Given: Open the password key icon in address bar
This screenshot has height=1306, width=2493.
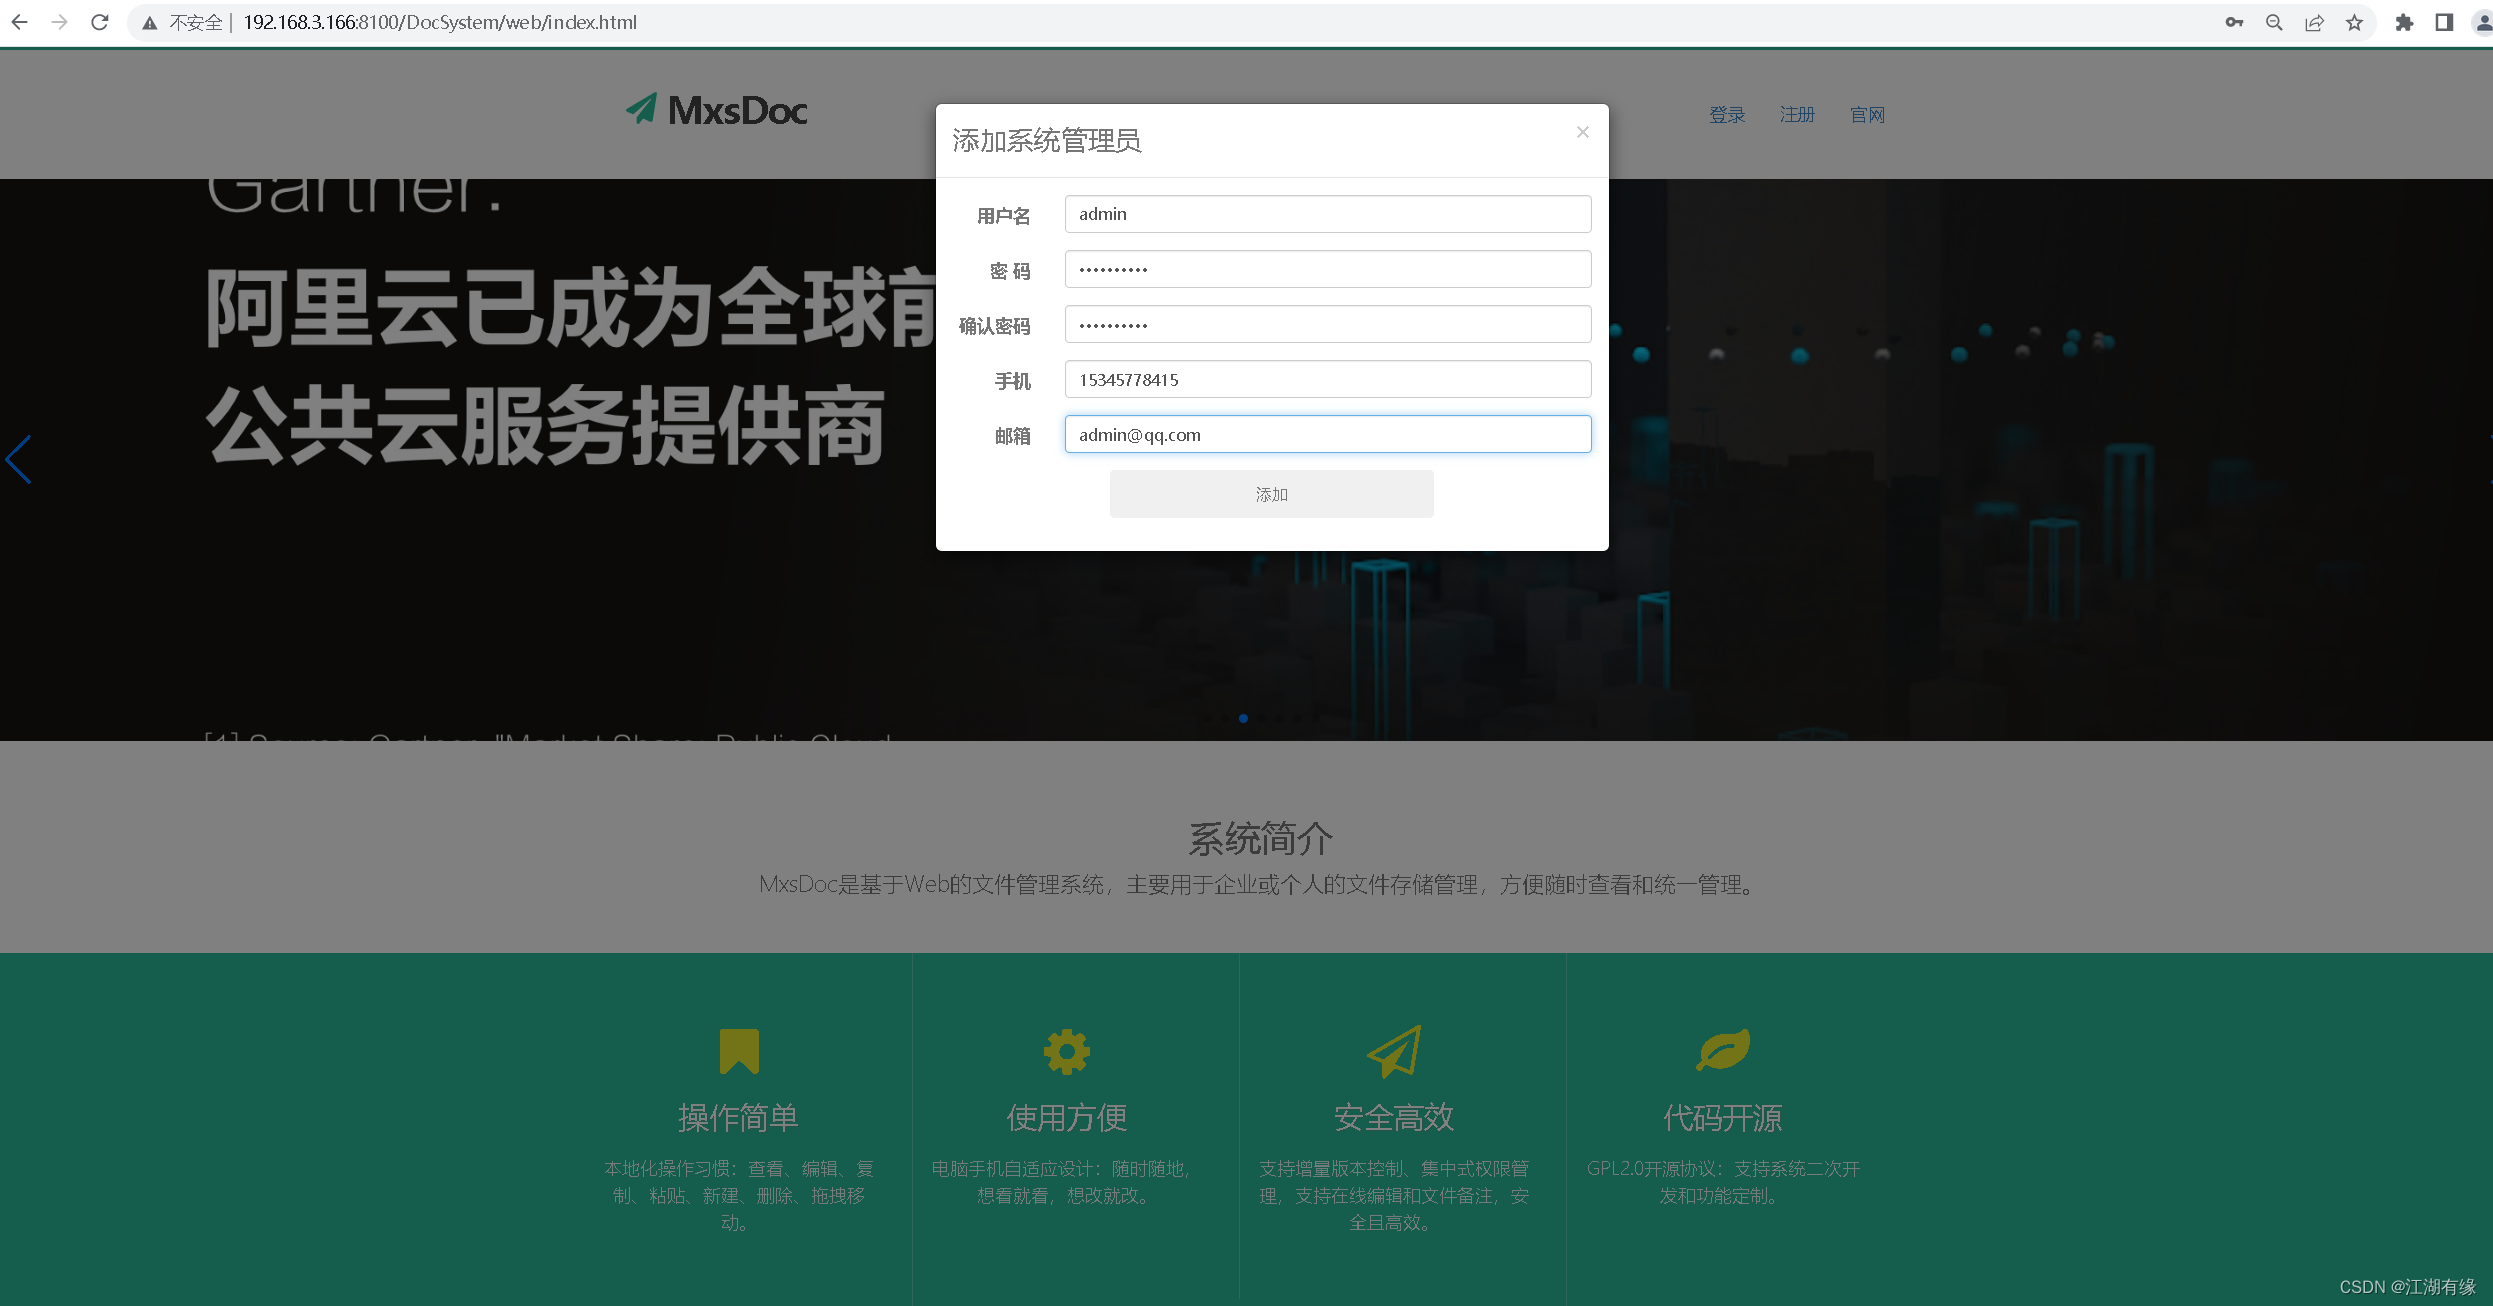Looking at the screenshot, I should [x=2233, y=21].
